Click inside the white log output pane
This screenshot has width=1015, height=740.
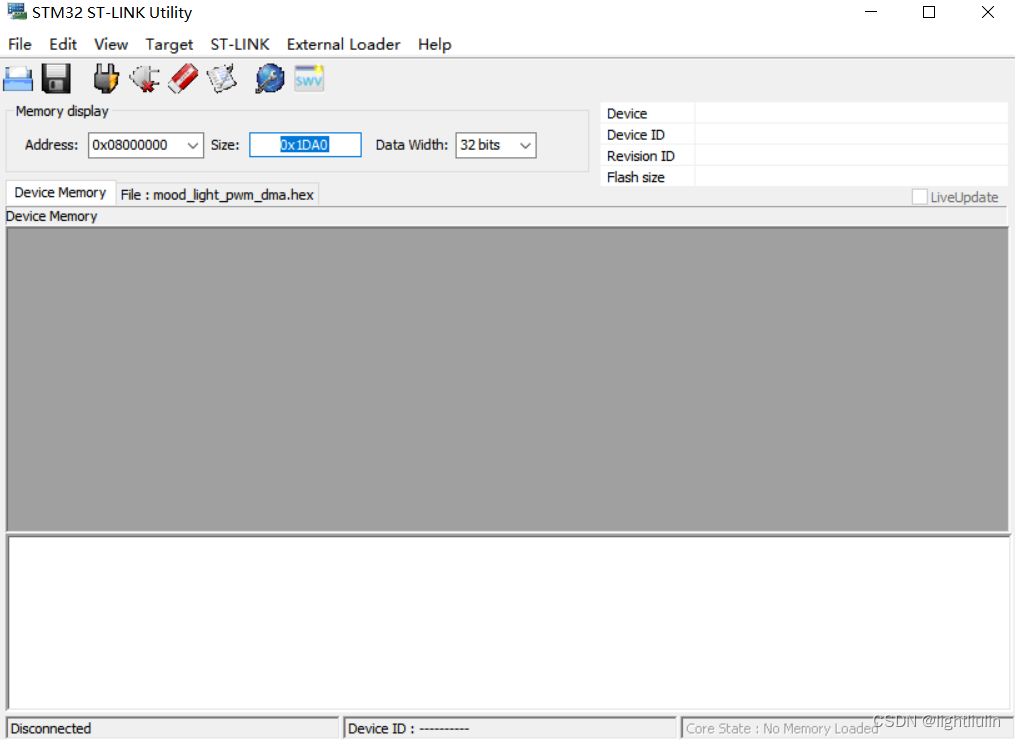(509, 622)
